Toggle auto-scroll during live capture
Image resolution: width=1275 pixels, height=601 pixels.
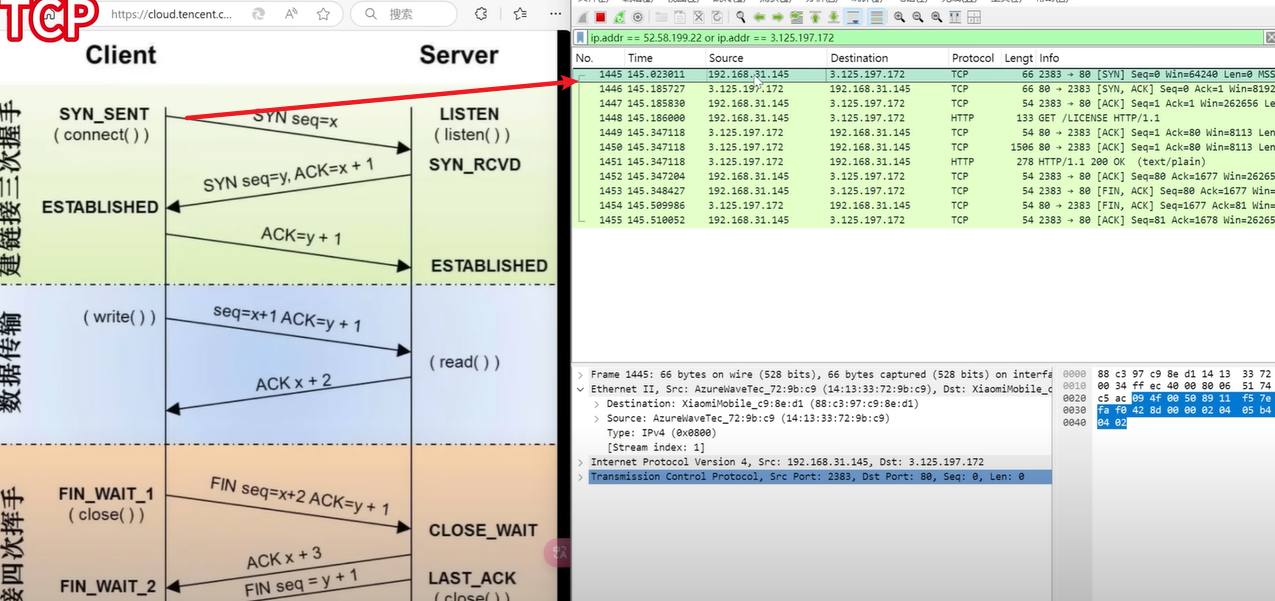coord(853,17)
